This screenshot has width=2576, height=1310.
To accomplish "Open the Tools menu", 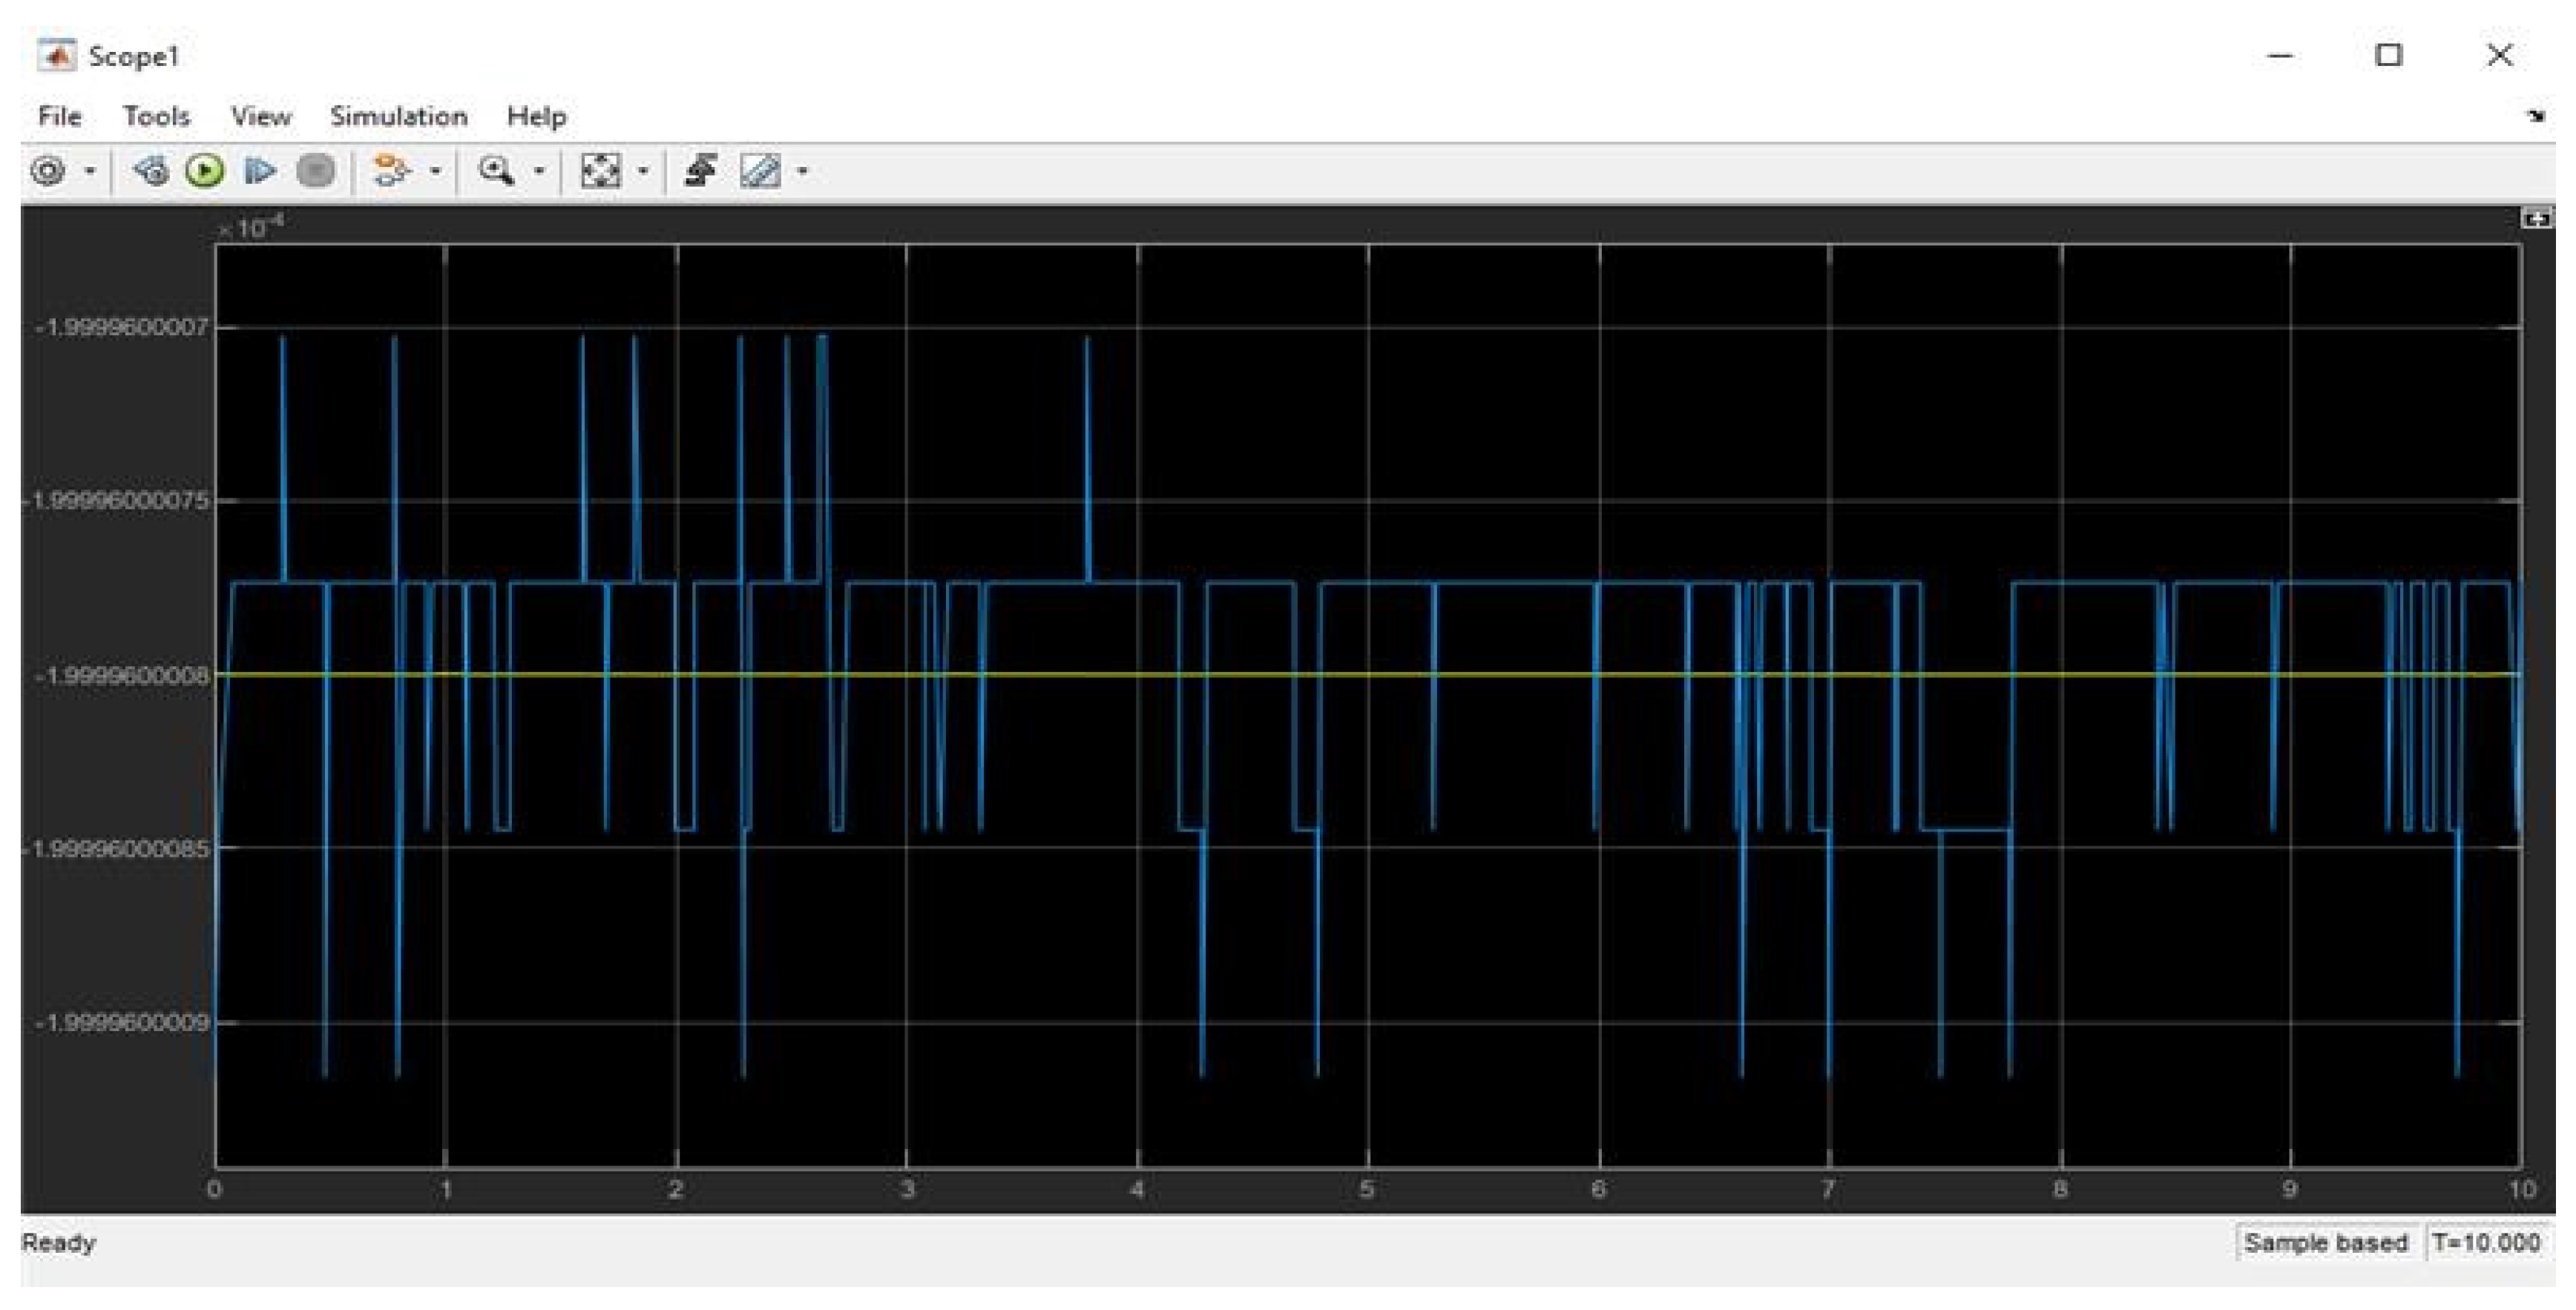I will pos(156,117).
